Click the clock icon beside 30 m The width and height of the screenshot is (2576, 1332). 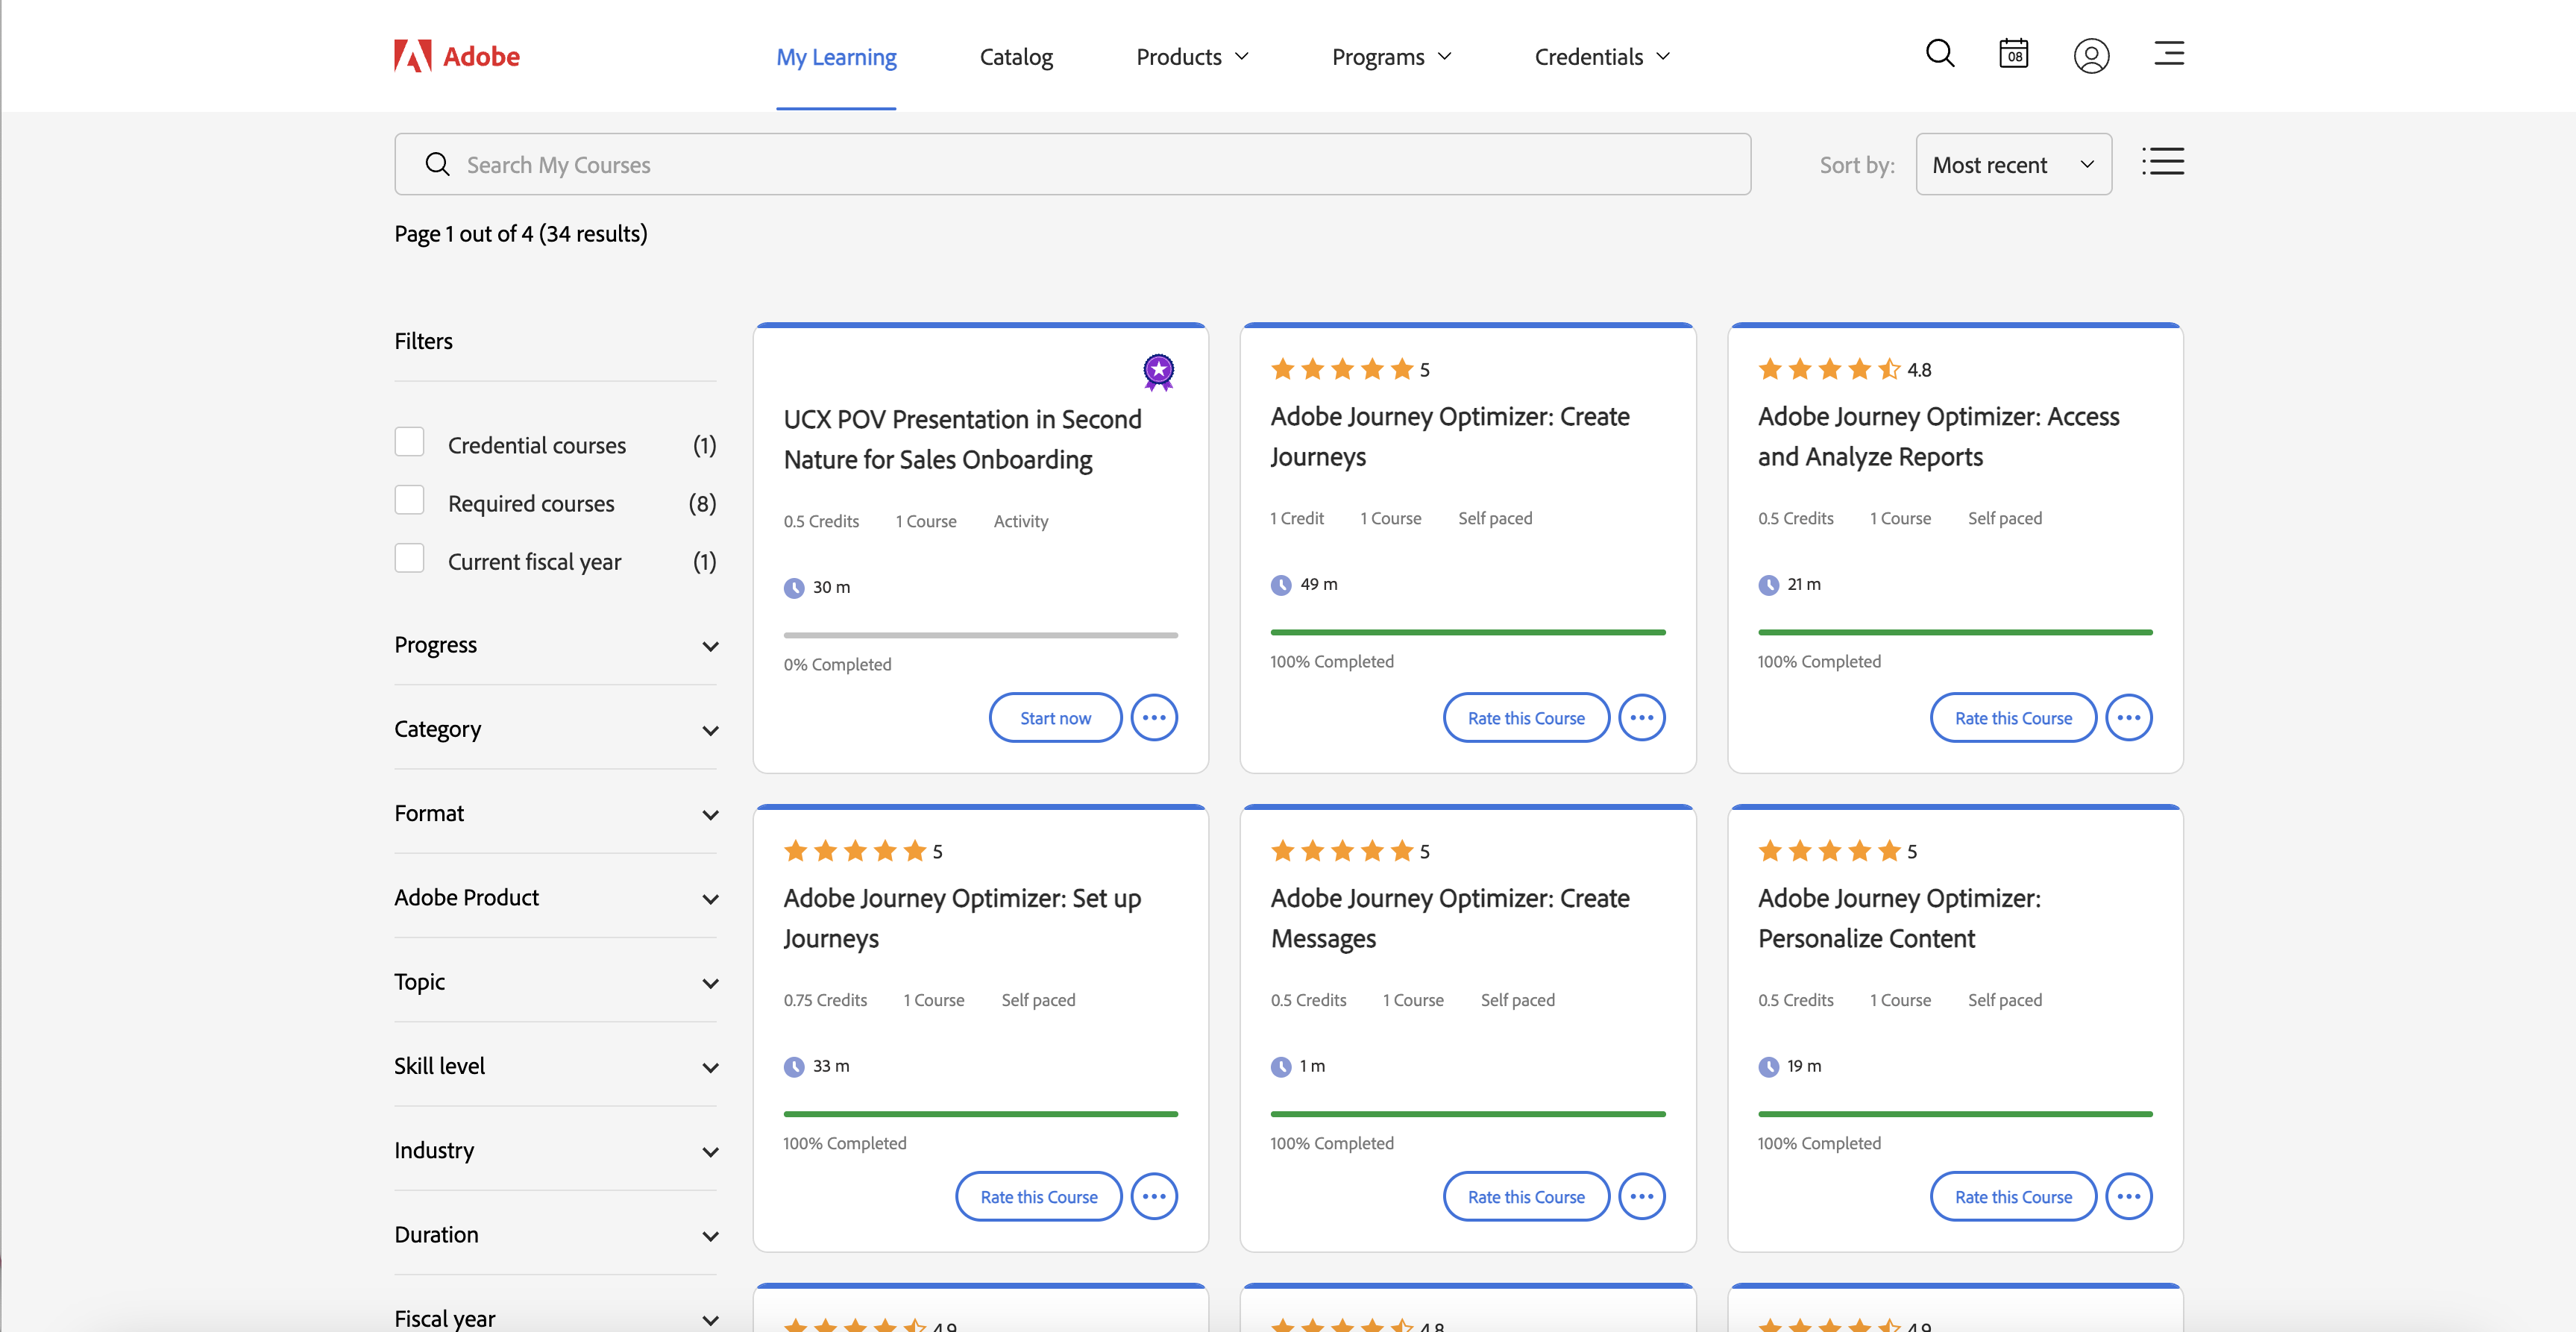click(794, 588)
